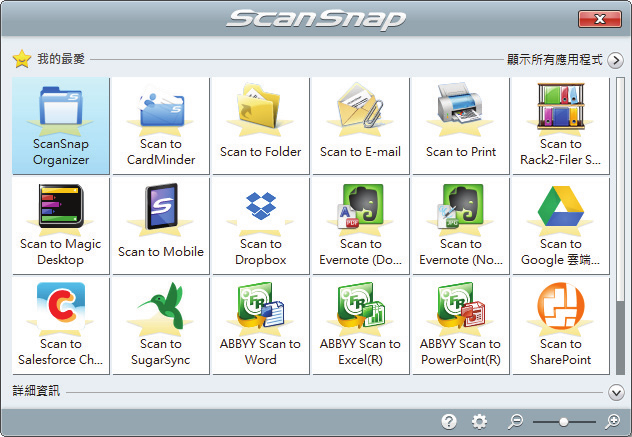Open Scan to SharePoint
Viewport: 632px width, 437px height.
tap(560, 325)
